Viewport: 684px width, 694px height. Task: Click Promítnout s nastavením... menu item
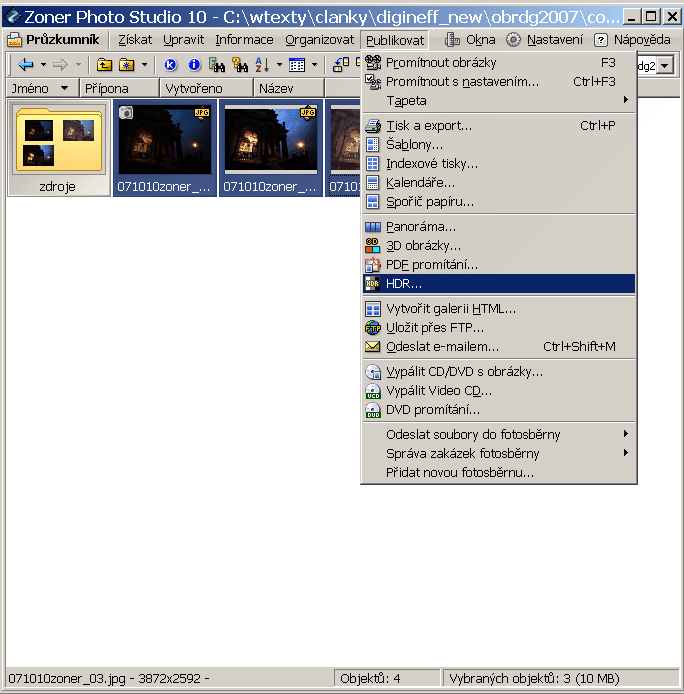click(462, 81)
